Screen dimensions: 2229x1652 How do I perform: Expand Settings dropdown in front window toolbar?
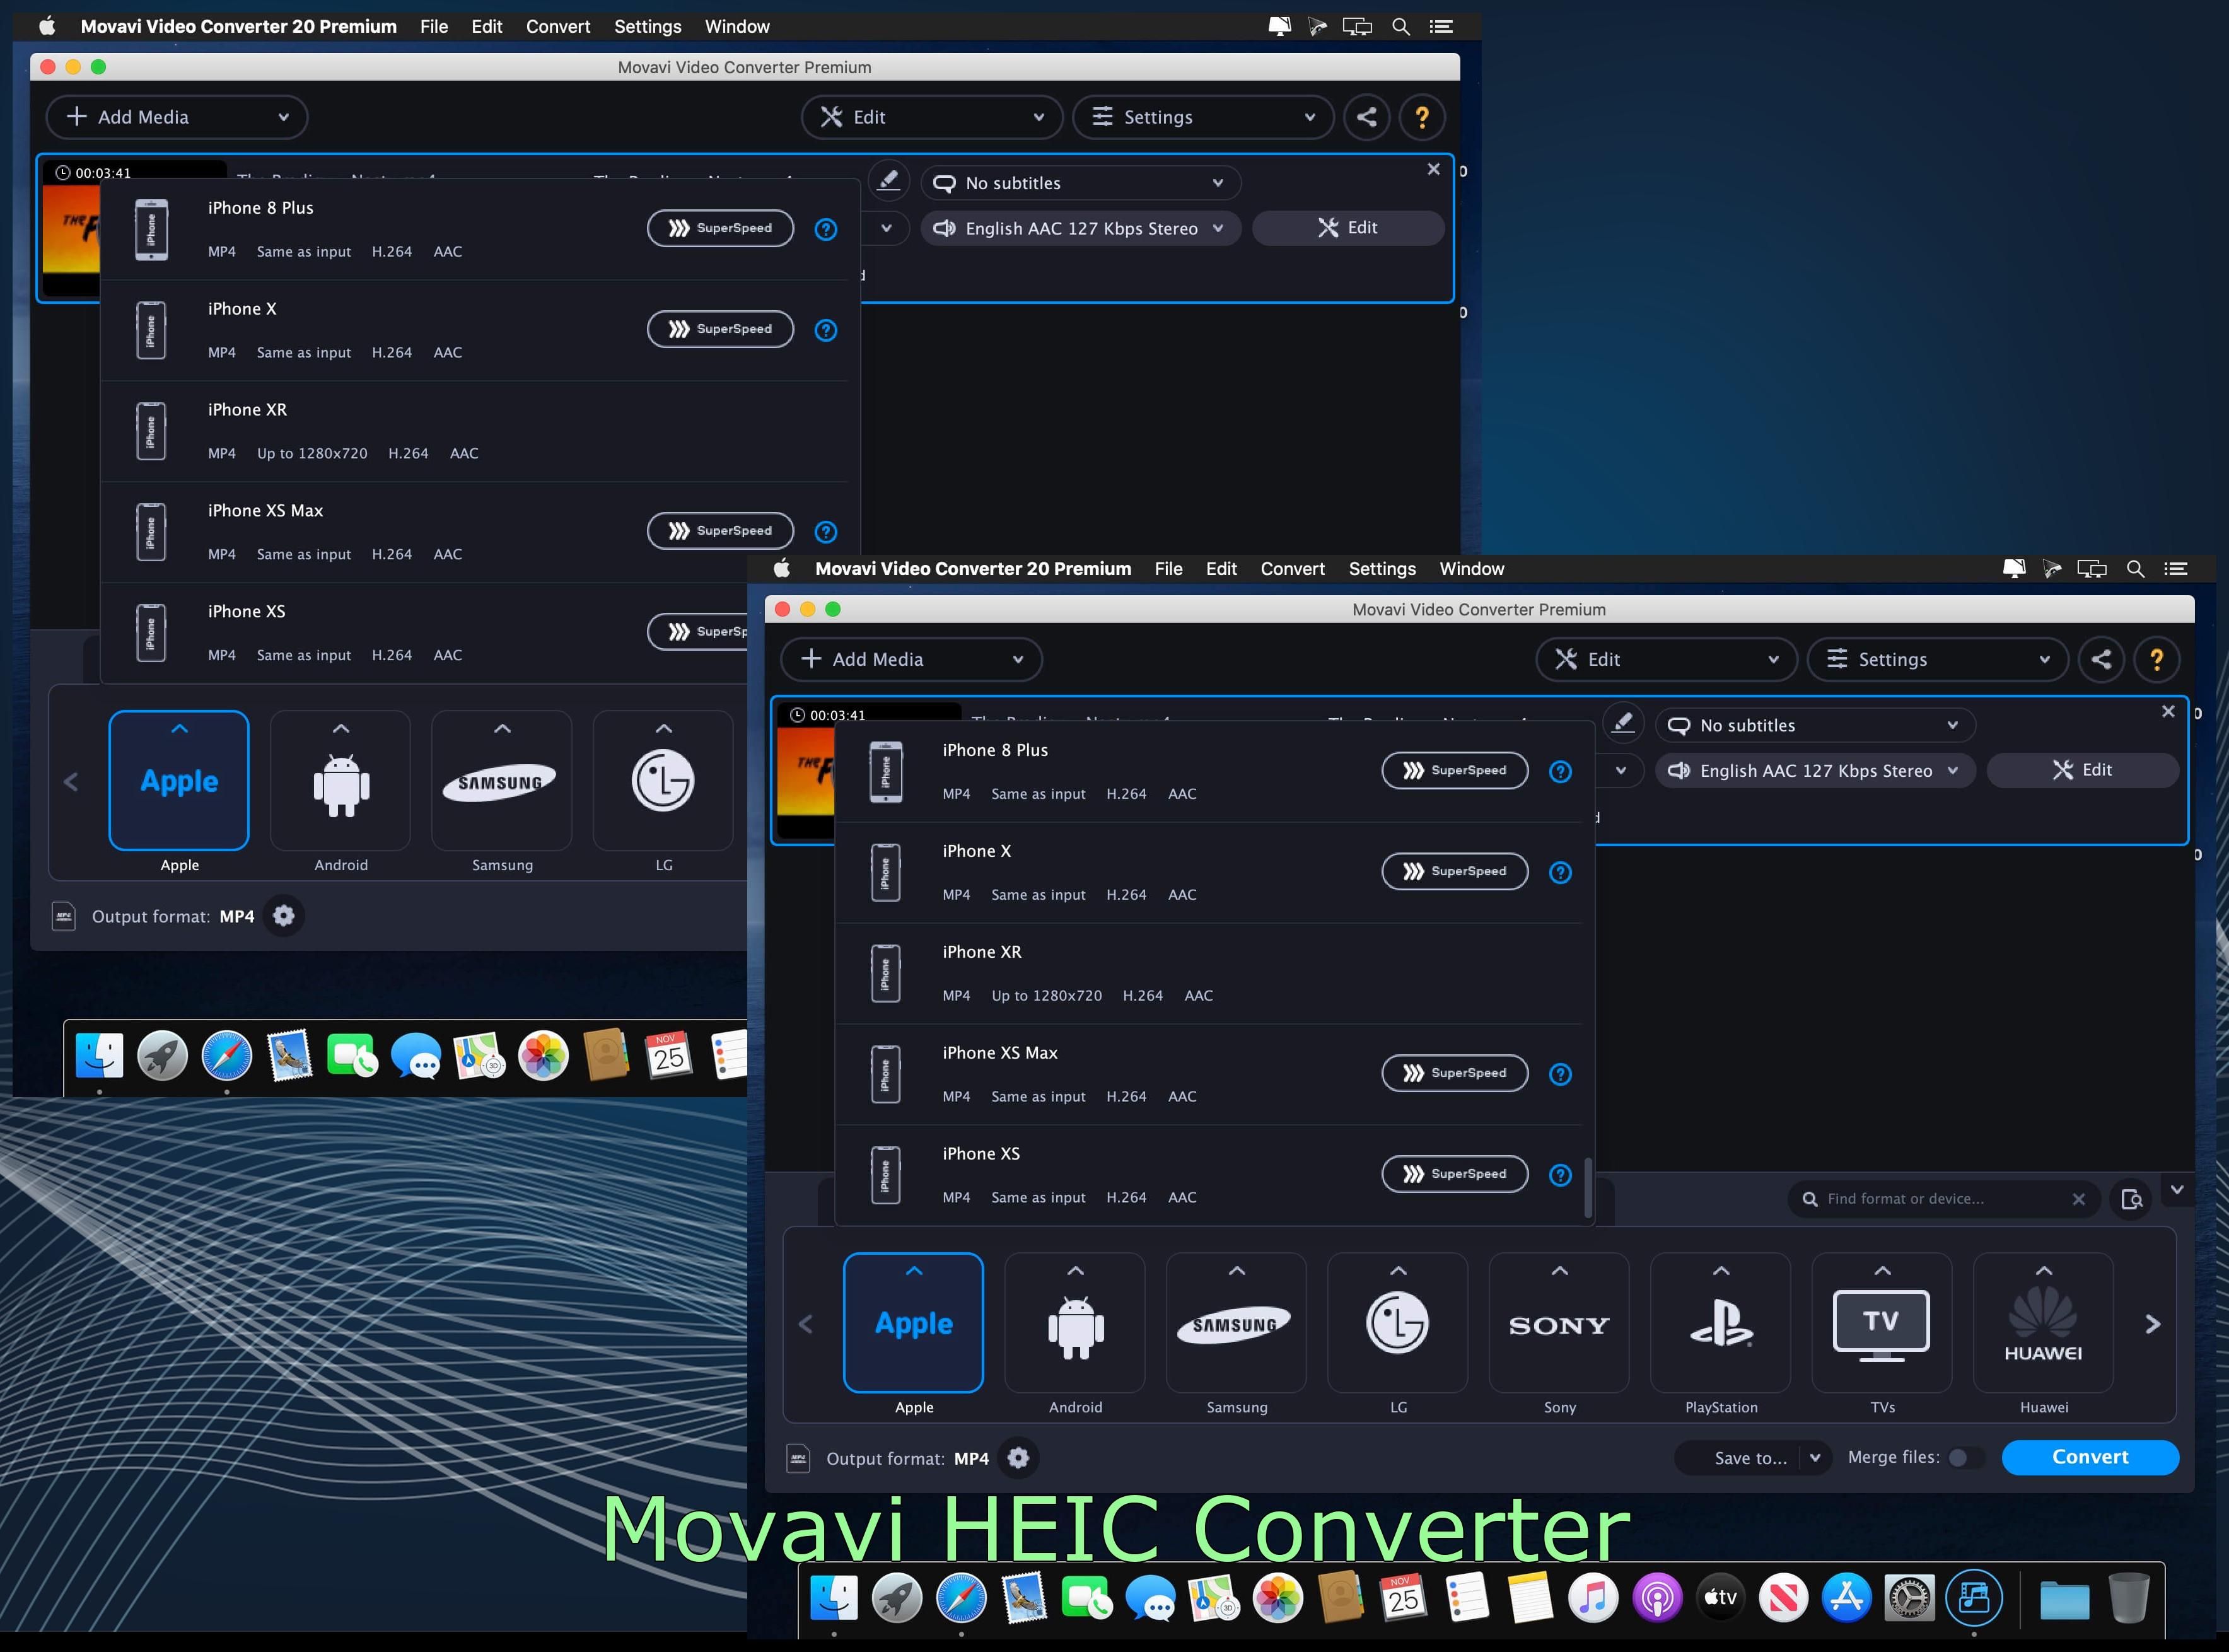tap(2044, 659)
